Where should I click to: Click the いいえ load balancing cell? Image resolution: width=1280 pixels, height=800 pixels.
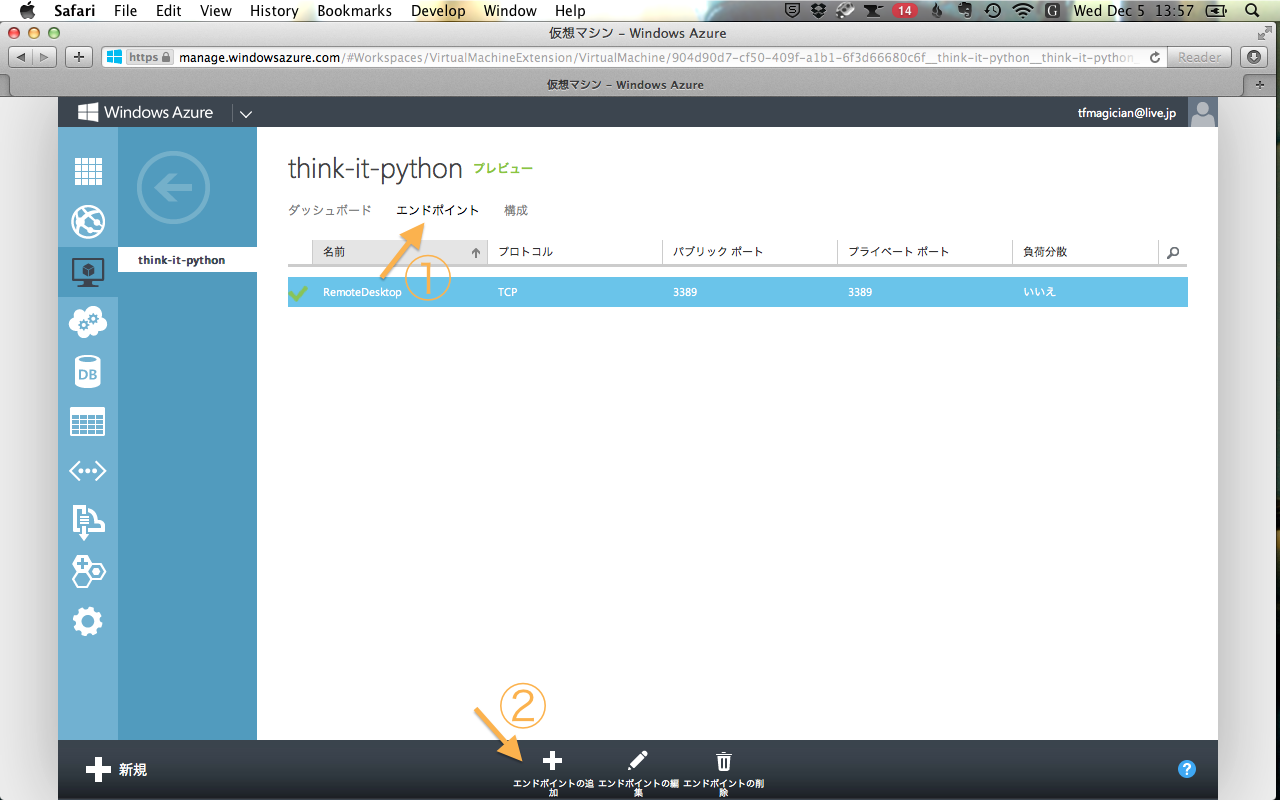[x=1039, y=293]
